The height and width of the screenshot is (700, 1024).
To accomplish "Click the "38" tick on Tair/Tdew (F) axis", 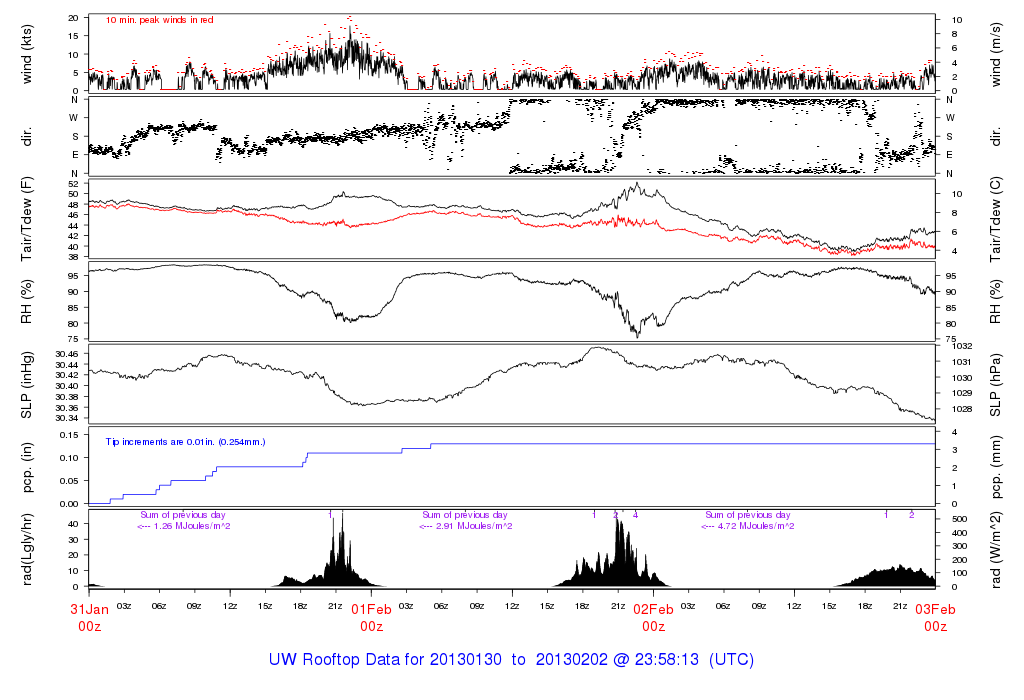I will point(73,257).
